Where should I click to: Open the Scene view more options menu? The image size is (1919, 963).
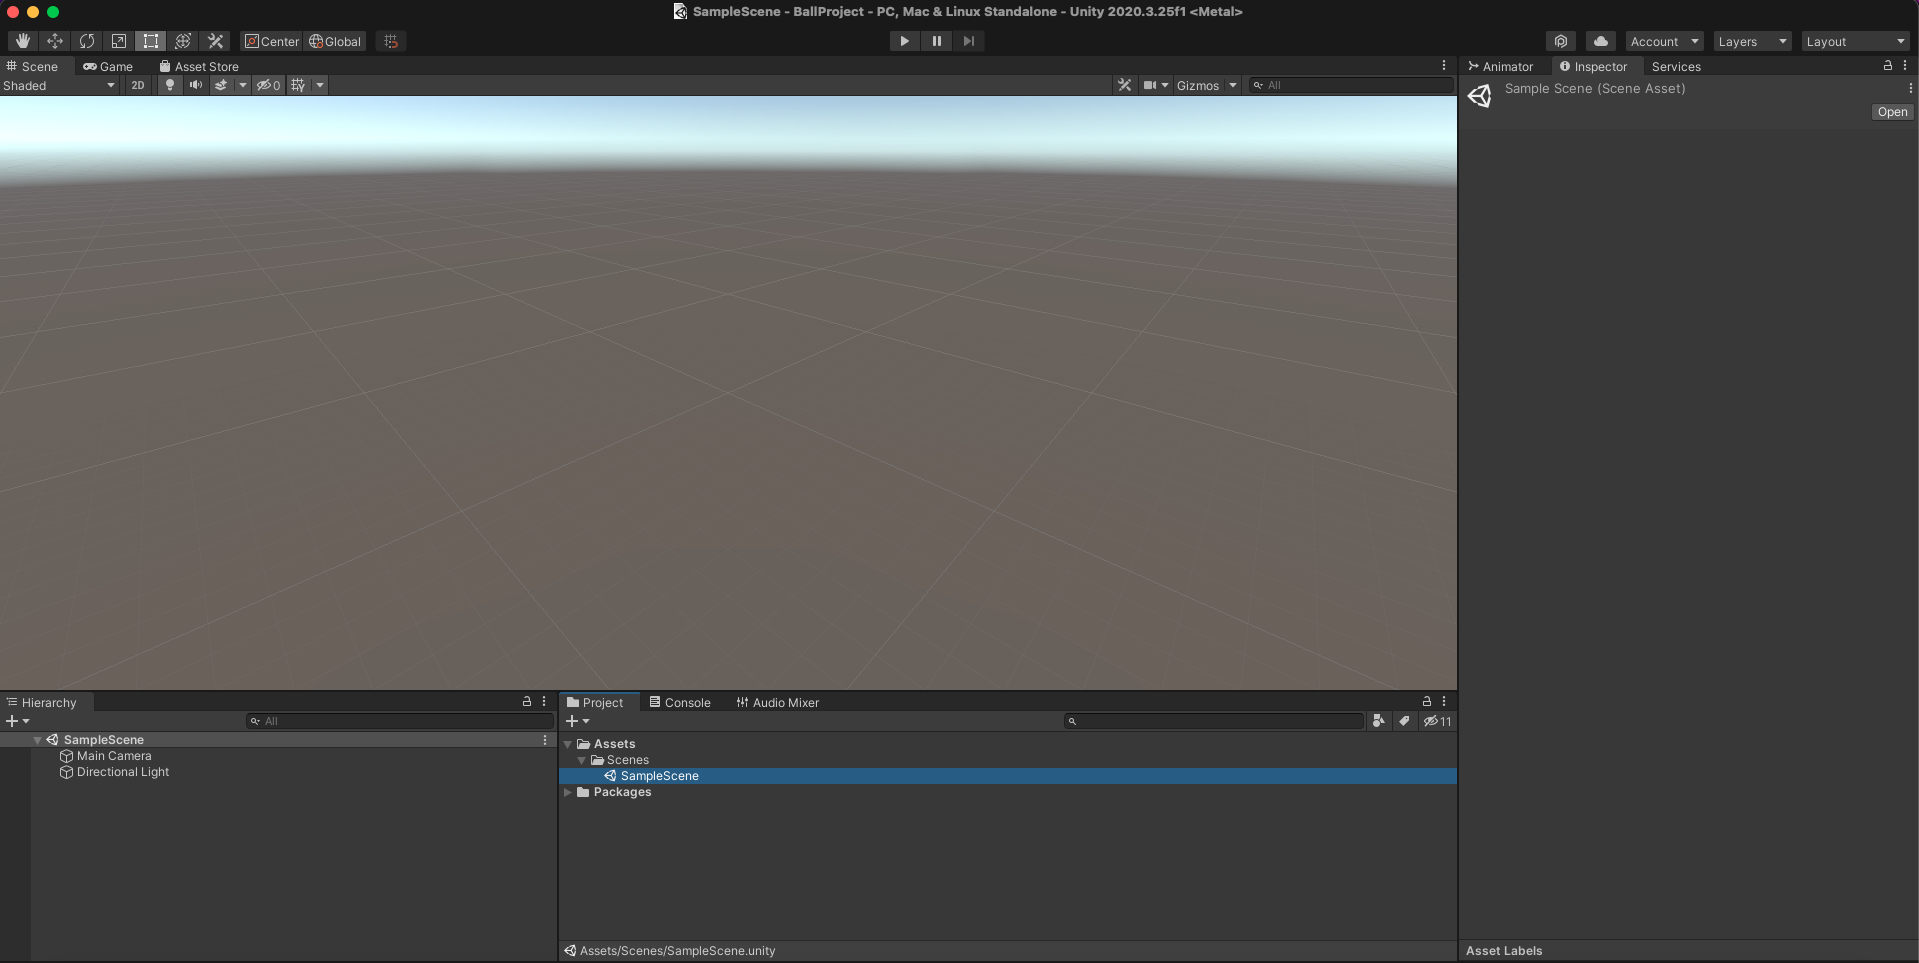(x=1444, y=65)
